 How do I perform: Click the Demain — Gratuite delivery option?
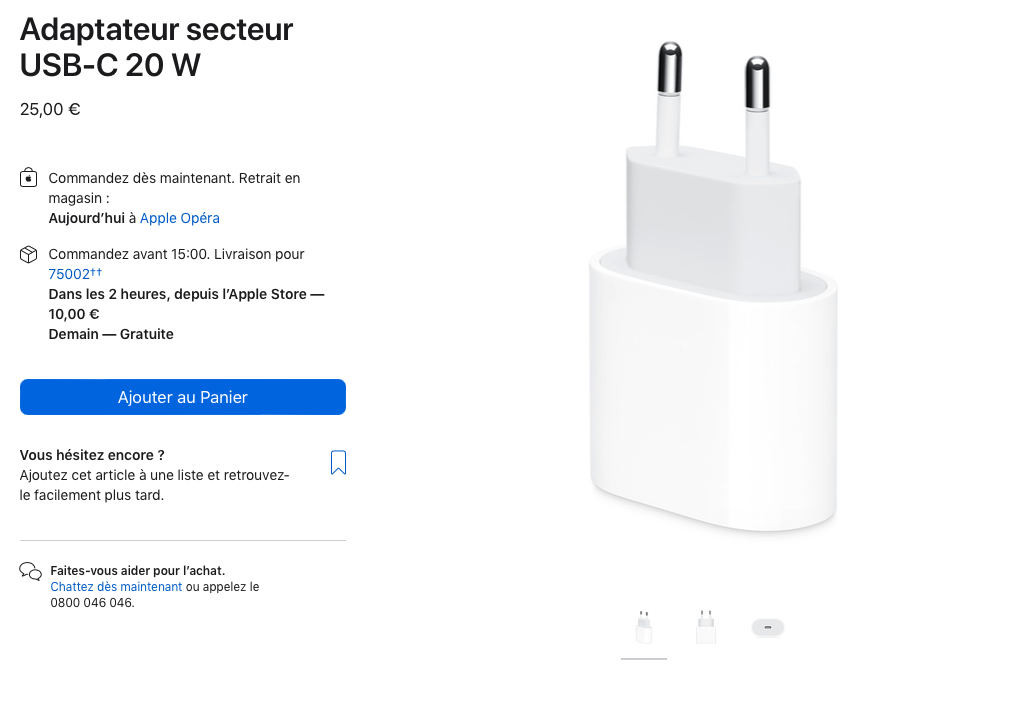click(x=111, y=334)
